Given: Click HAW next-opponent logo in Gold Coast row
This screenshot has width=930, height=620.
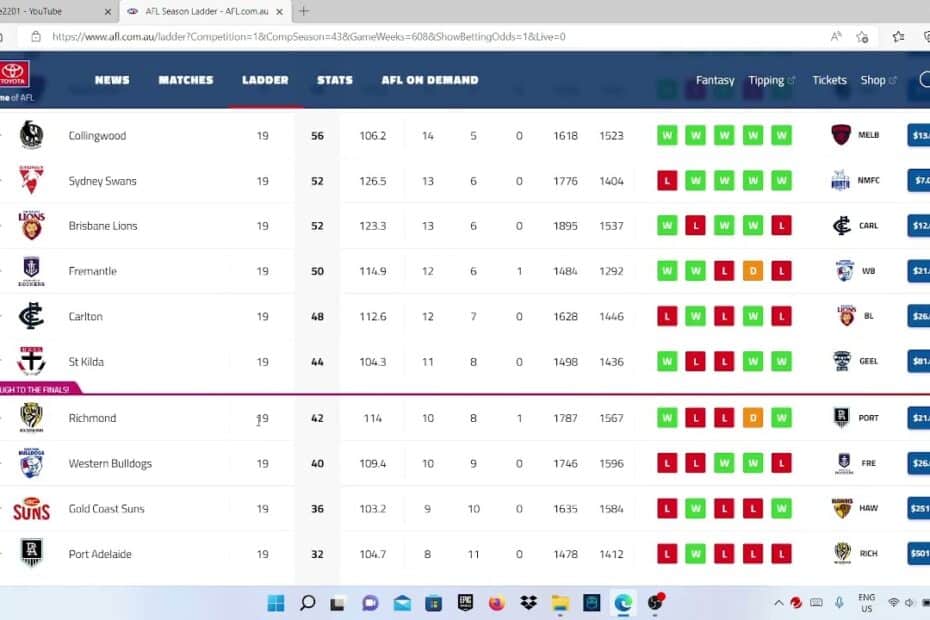Looking at the screenshot, I should point(842,508).
